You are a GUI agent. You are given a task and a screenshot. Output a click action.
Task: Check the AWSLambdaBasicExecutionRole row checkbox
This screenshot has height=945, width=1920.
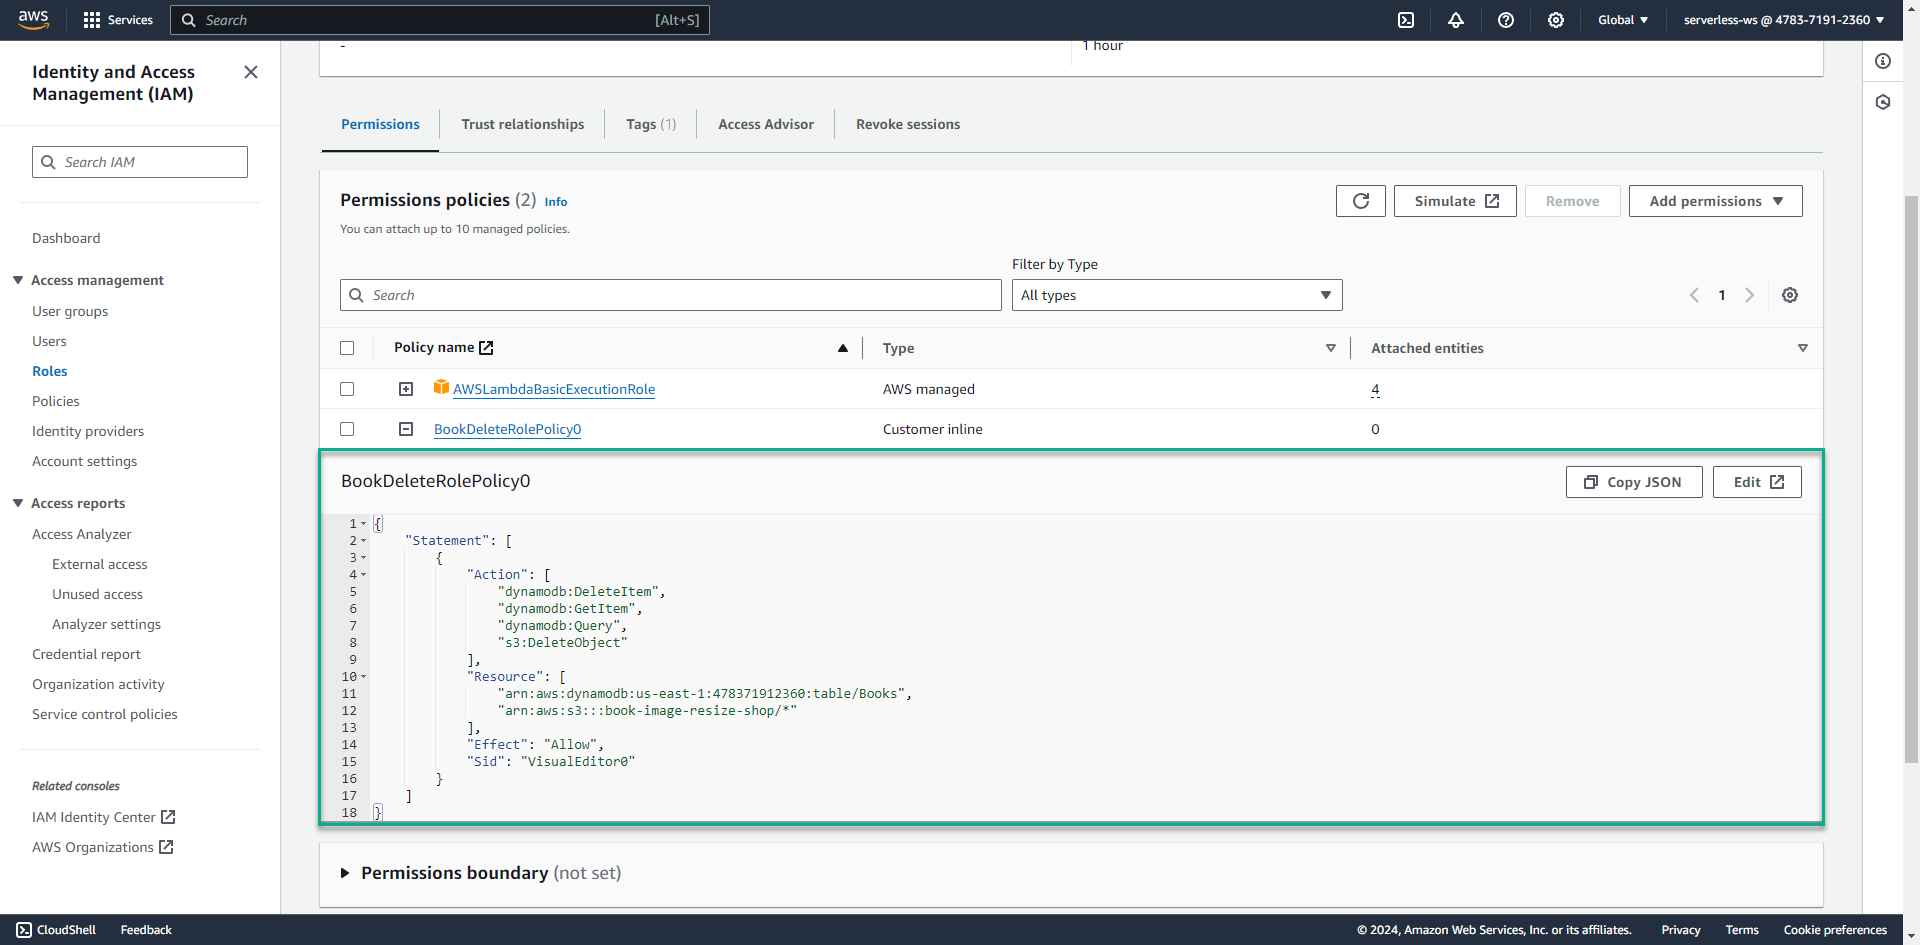tap(347, 389)
